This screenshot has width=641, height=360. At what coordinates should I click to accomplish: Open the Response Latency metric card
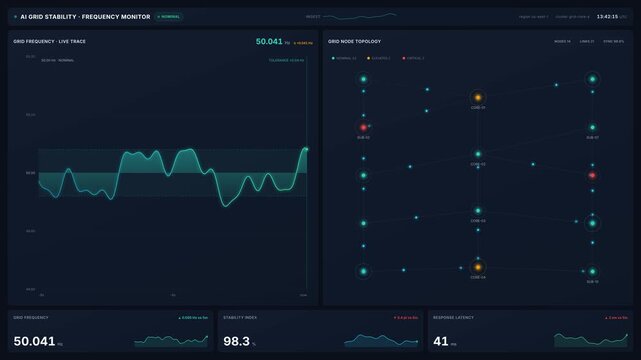click(x=530, y=331)
